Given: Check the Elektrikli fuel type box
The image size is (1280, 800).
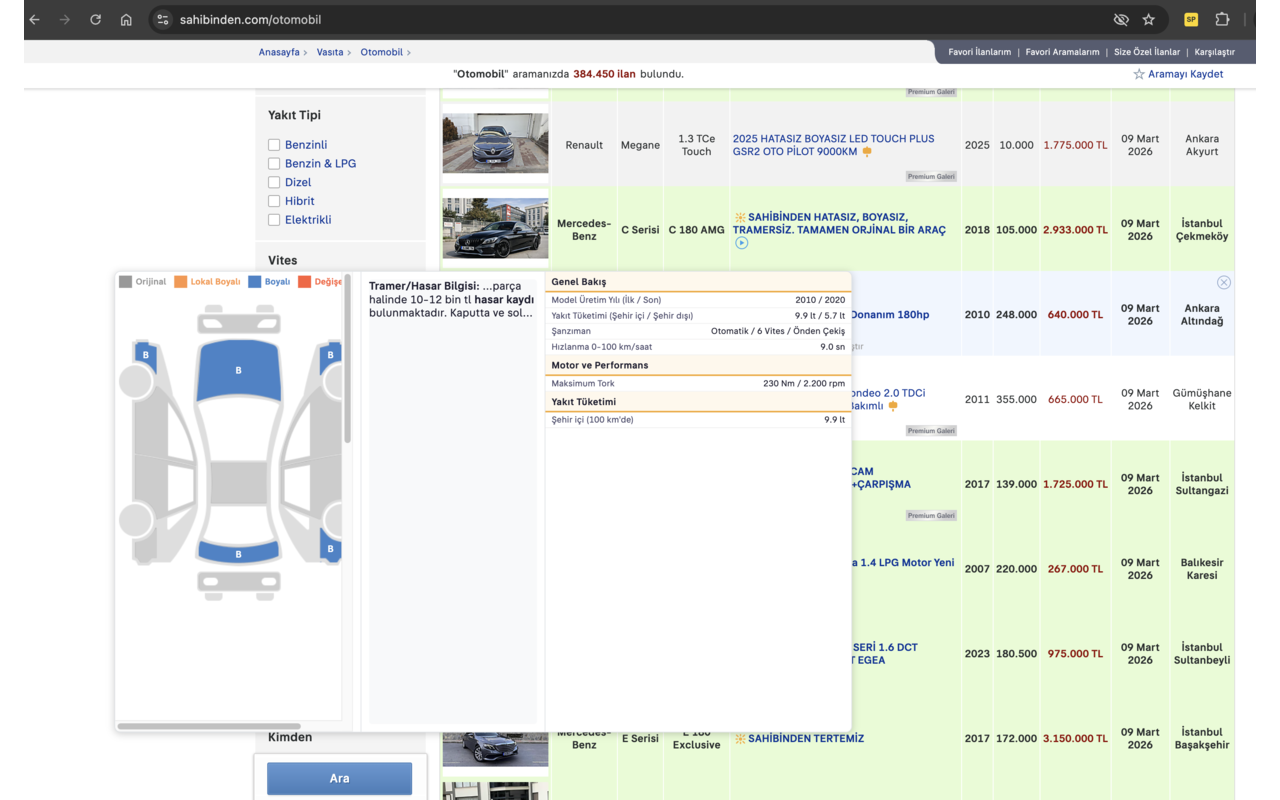Looking at the screenshot, I should point(274,220).
